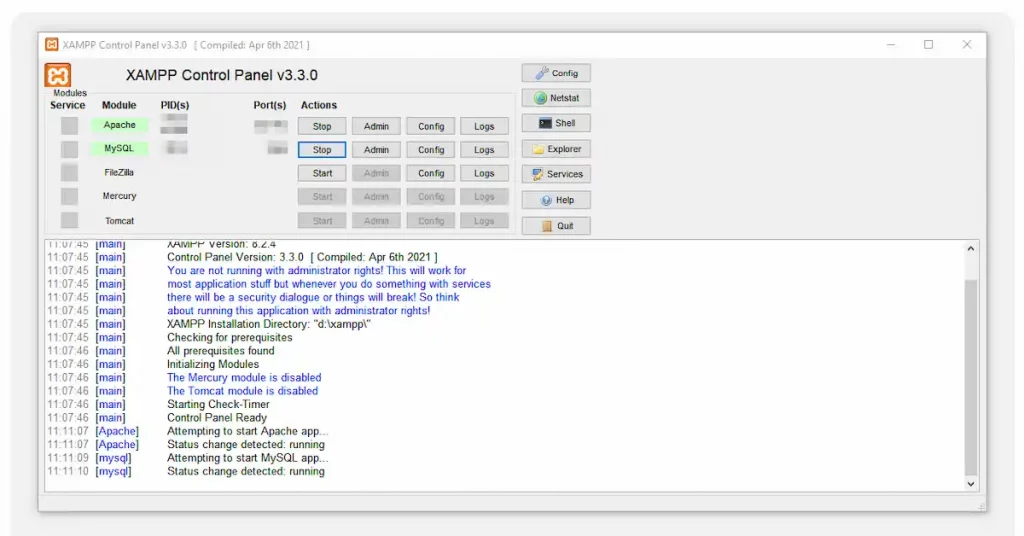Open MySQL Config options
The width and height of the screenshot is (1024, 536).
point(431,150)
